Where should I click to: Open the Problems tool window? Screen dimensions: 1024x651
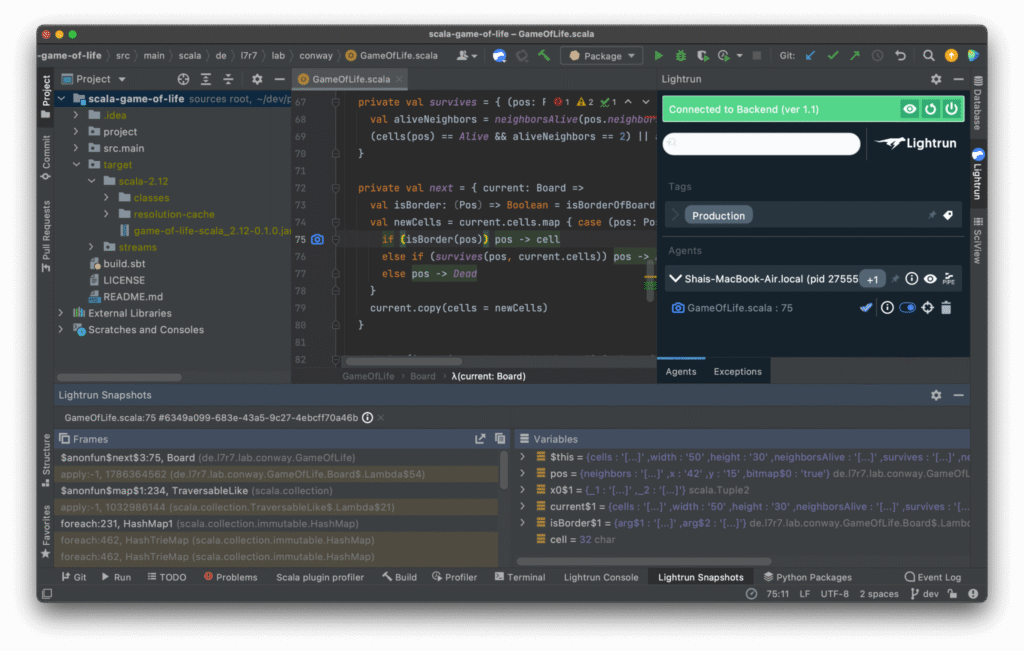point(230,576)
